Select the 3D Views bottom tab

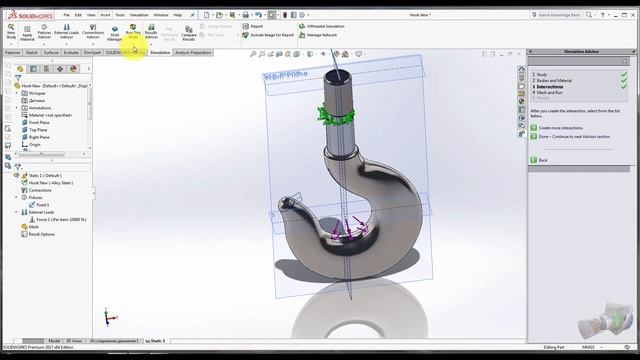coord(74,341)
